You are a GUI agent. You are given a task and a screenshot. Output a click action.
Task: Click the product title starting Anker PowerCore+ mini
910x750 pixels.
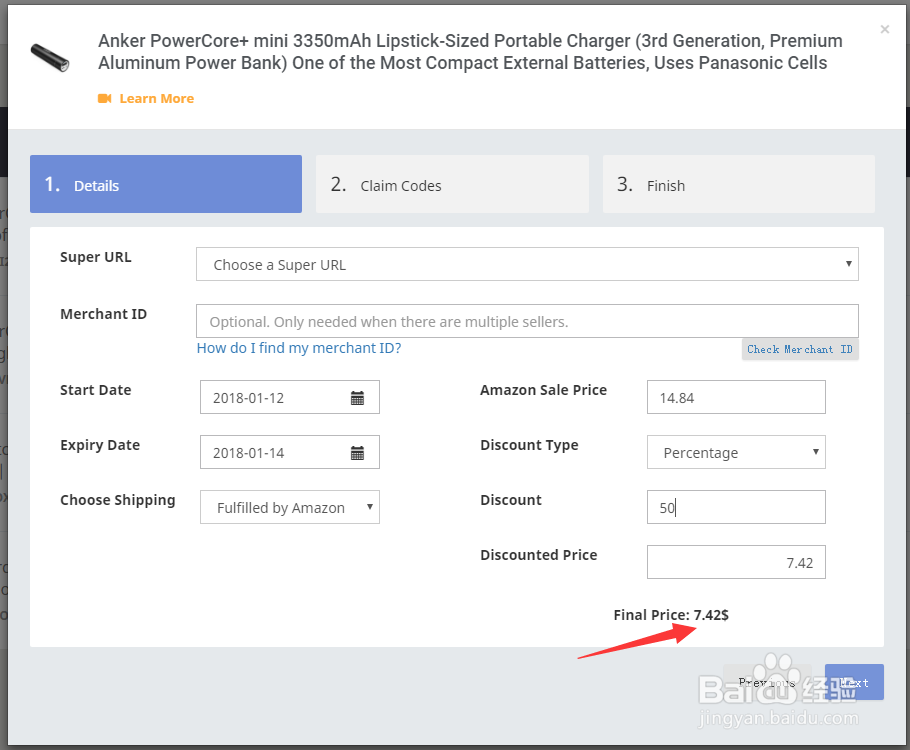[x=470, y=52]
